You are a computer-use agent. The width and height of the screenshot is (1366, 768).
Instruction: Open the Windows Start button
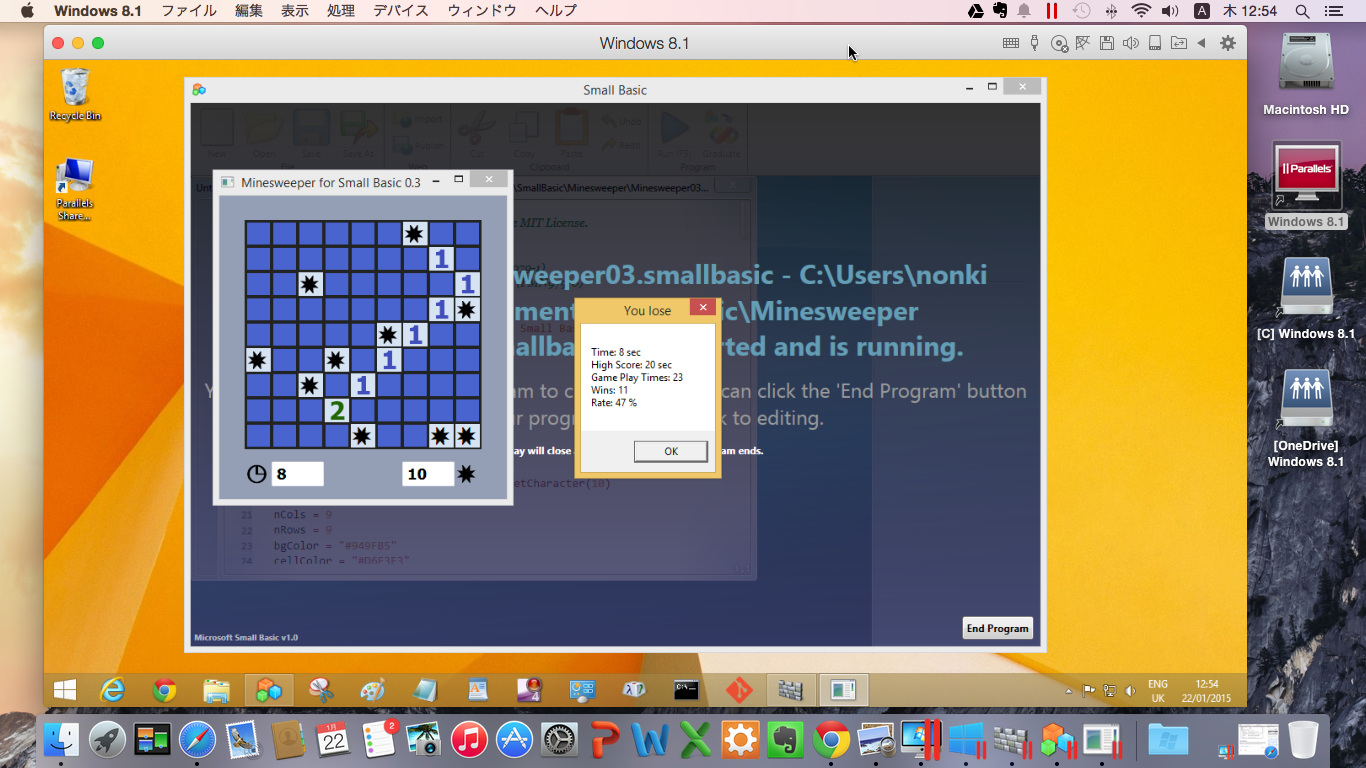tap(65, 690)
